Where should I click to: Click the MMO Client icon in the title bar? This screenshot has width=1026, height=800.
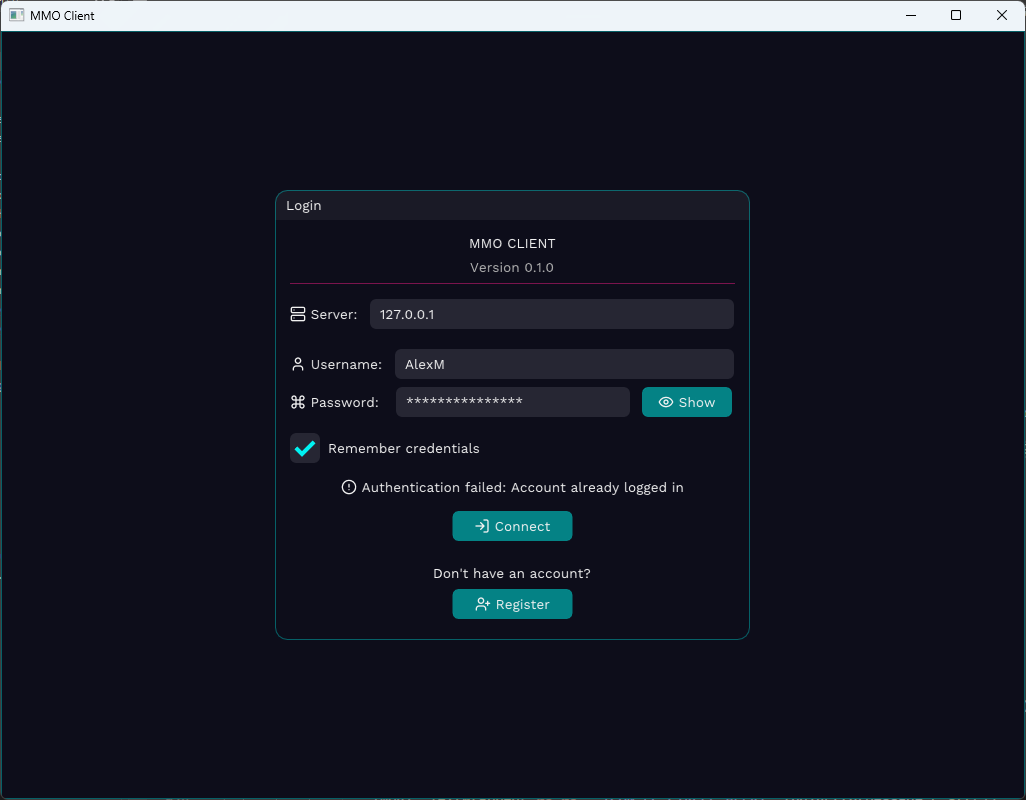[x=16, y=15]
